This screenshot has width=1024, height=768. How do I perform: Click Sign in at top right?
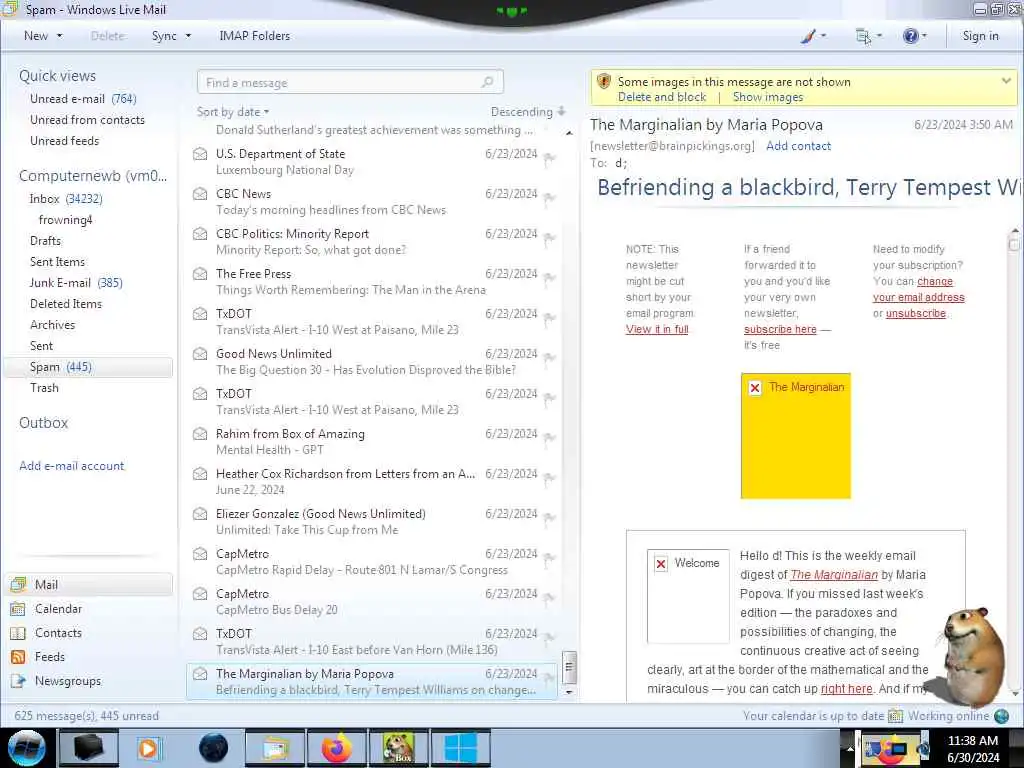point(980,36)
